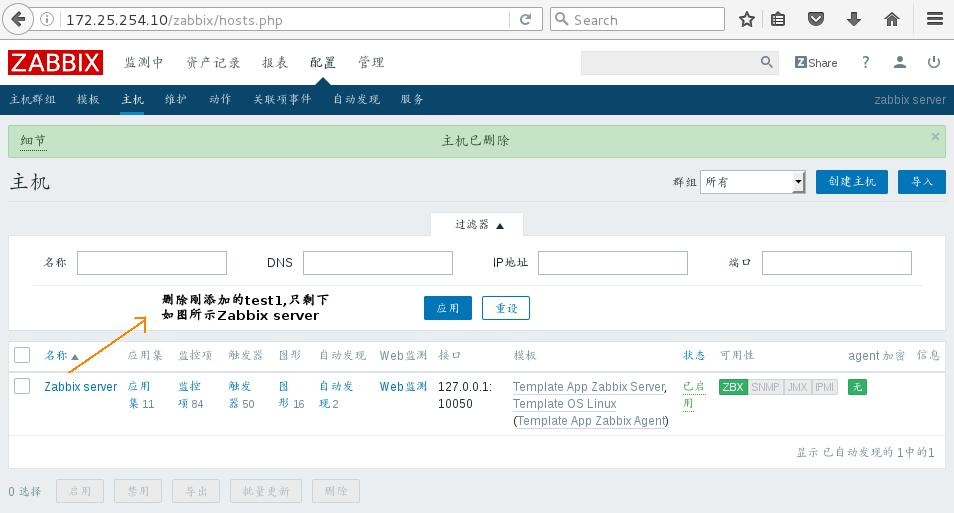Open 自动发现 2 link
Viewport: 954px width, 513px height.
(x=336, y=395)
